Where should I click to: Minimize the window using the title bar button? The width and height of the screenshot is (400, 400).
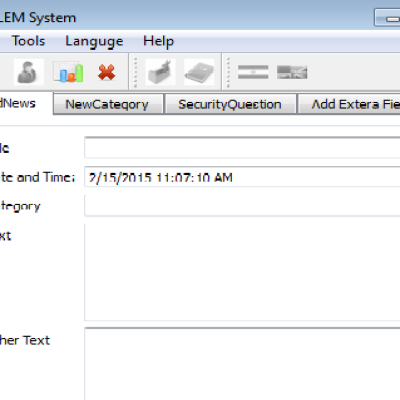click(x=388, y=18)
